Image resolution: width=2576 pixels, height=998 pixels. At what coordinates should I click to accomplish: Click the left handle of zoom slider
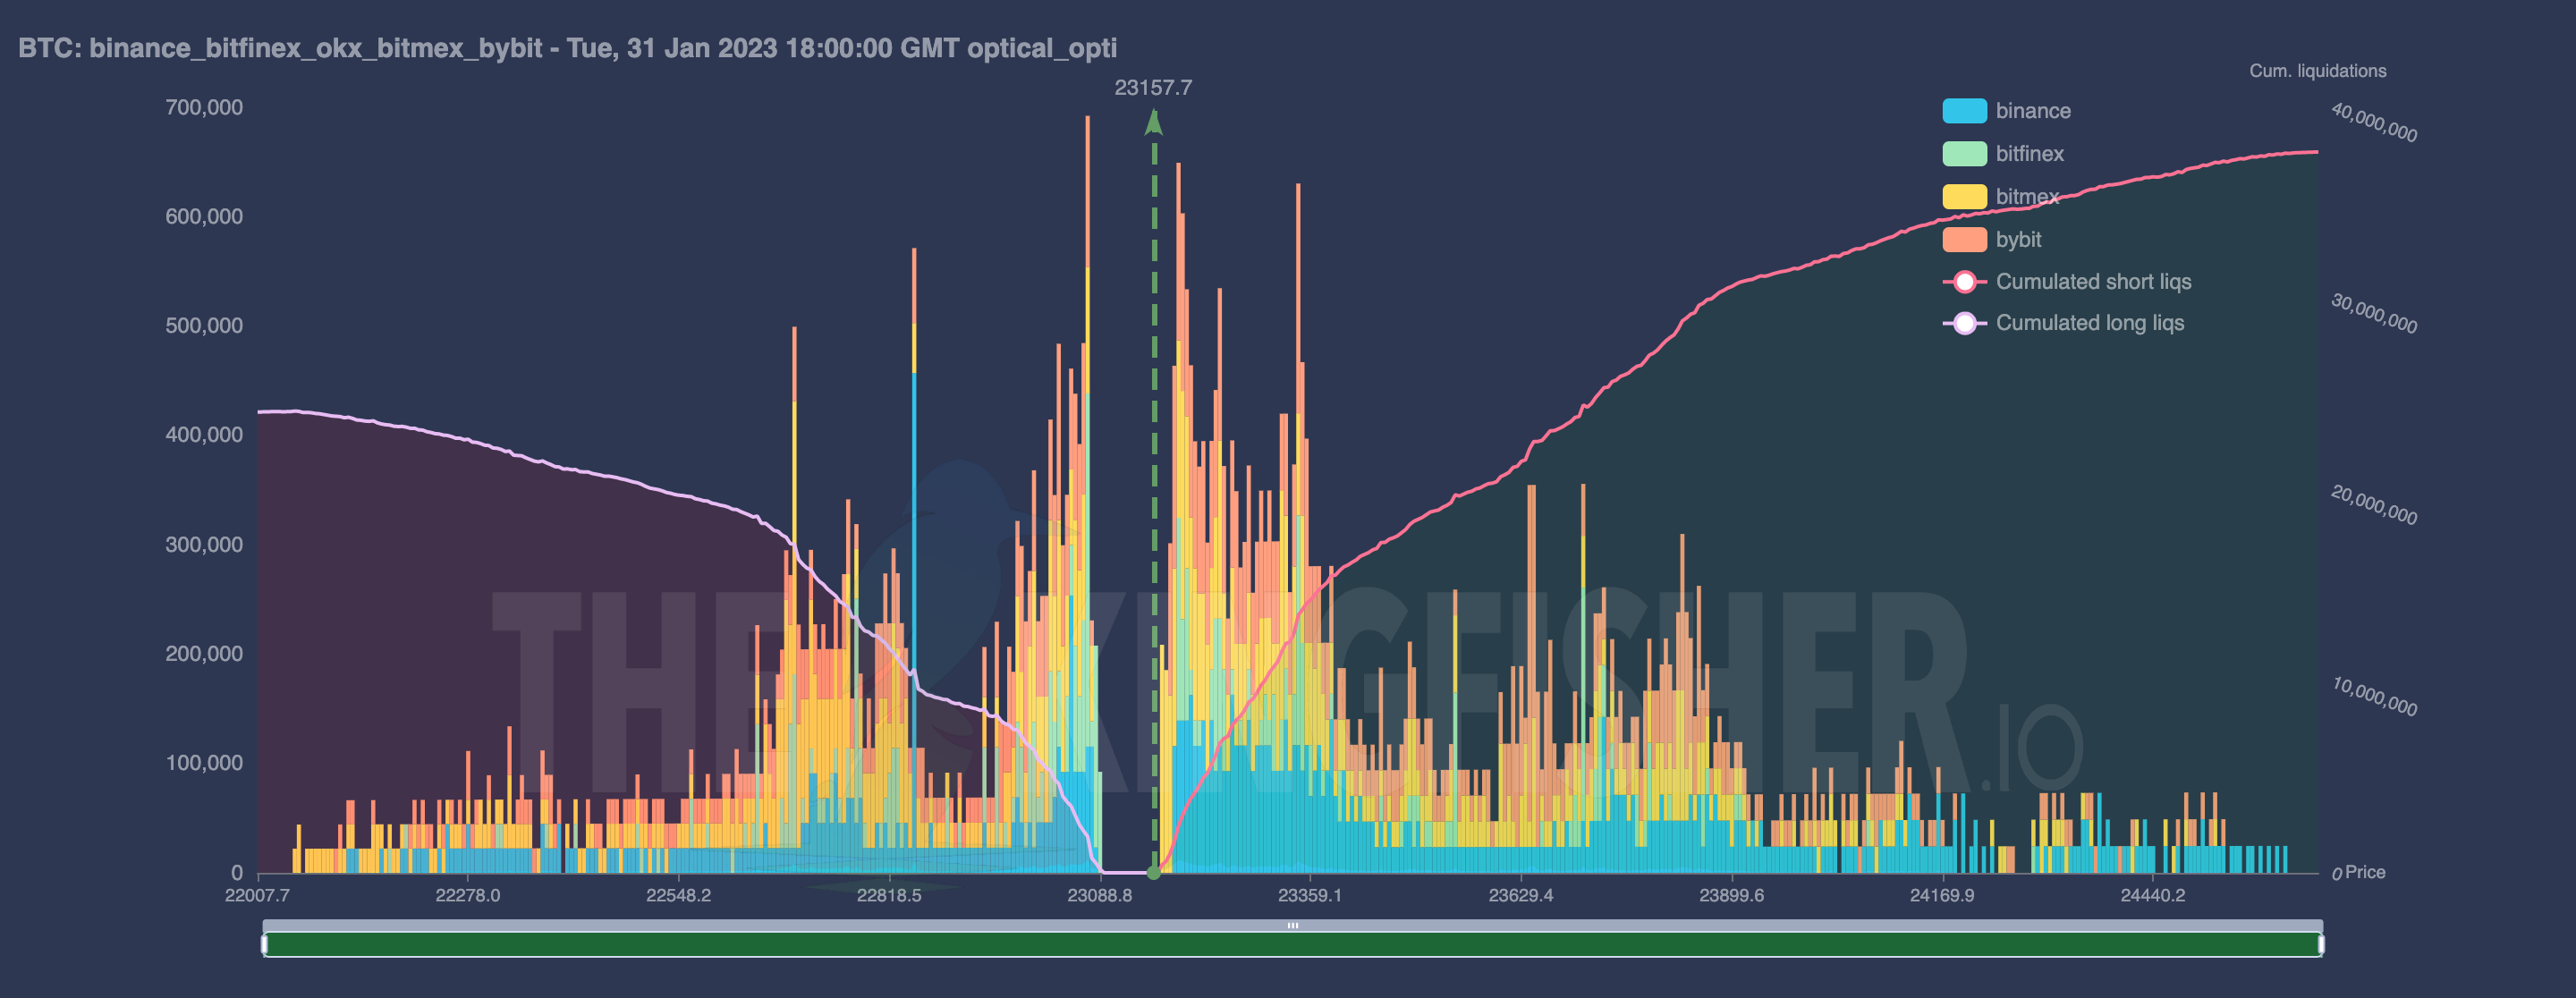click(x=264, y=944)
